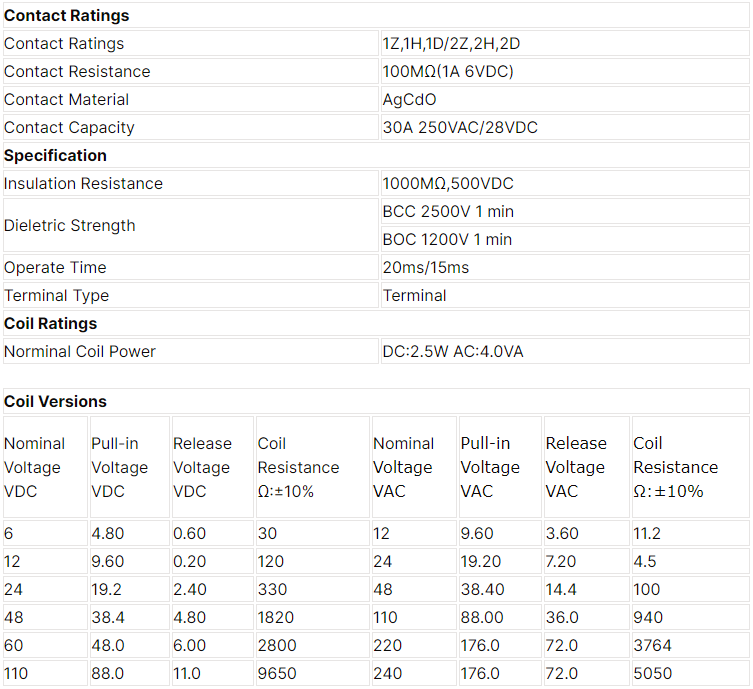This screenshot has height=689, width=753.
Task: Click the Terminal Type label cell
Action: 191,295
